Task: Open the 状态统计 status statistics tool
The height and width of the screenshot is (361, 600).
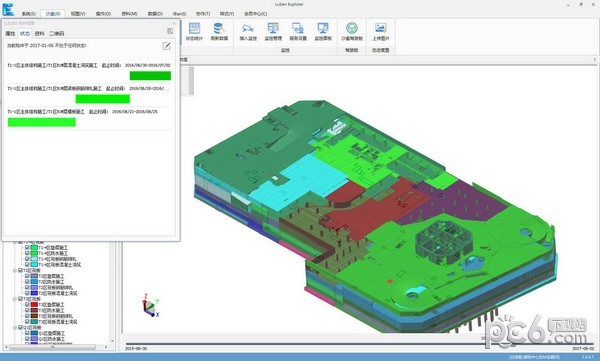Action: [x=194, y=31]
